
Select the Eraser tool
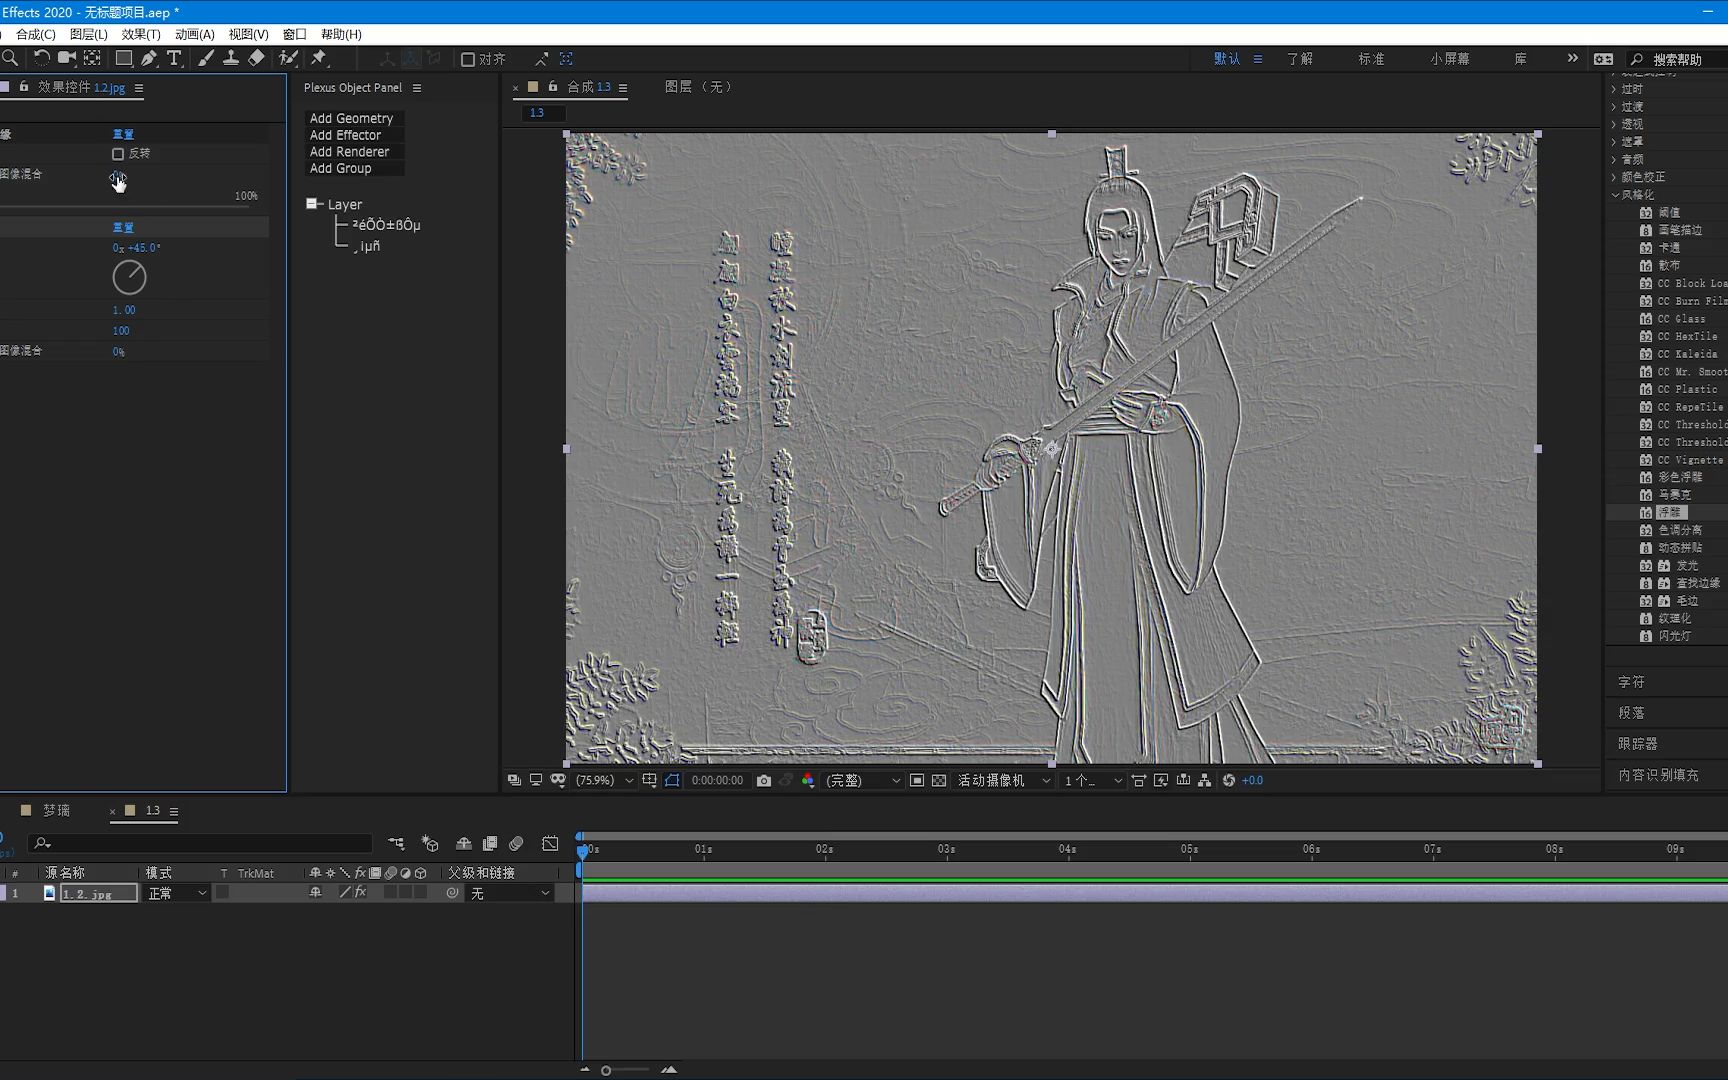click(x=257, y=58)
